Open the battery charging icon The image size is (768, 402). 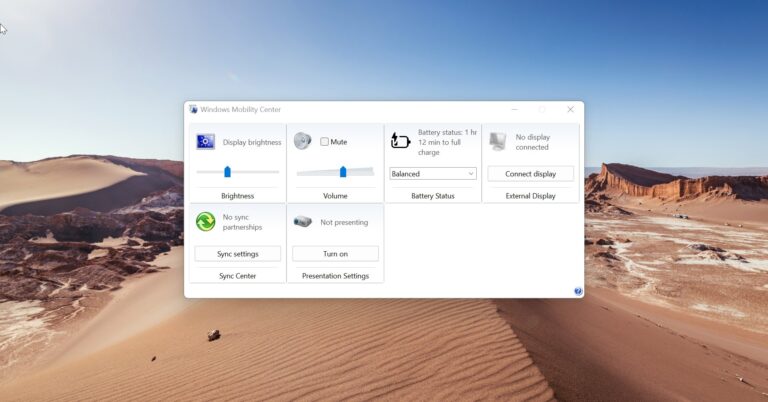point(400,141)
